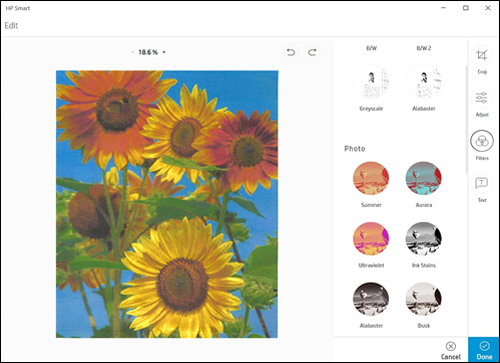The image size is (500, 363).
Task: Close the HP Smart window
Action: 488,8
